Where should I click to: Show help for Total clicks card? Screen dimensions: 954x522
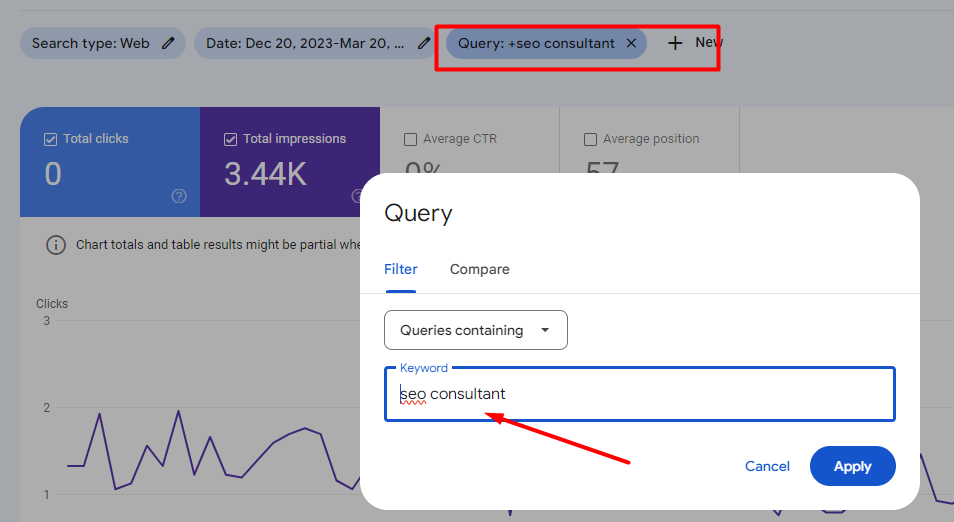179,196
